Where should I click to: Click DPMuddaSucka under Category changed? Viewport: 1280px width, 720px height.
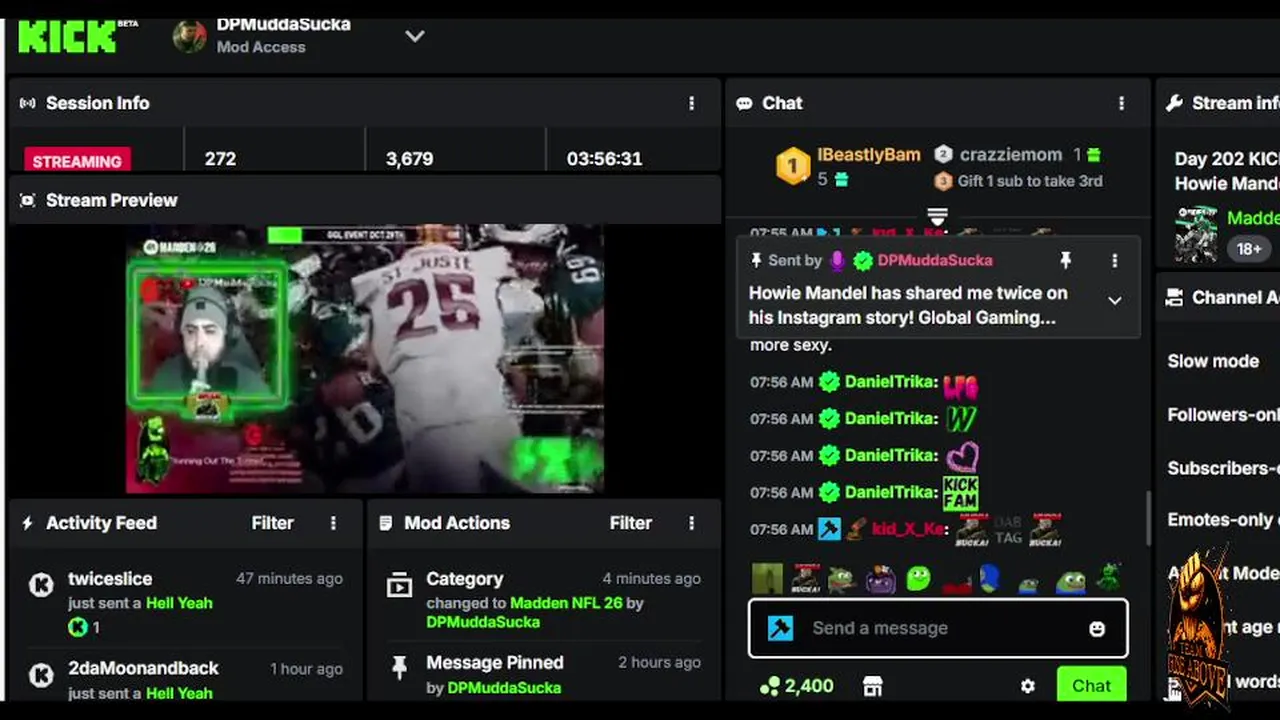click(x=483, y=622)
